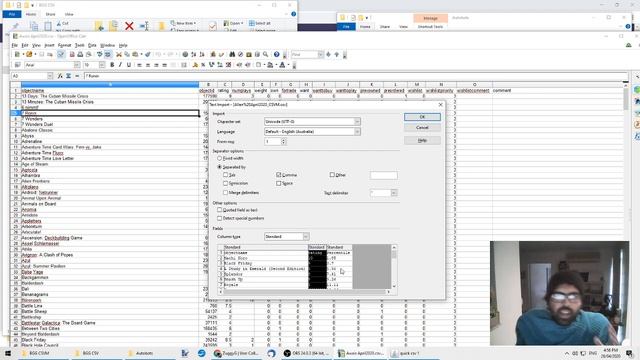Click the Rename icon in BGG CSV Explorer
Image resolution: width=640 pixels, height=360 pixels.
click(x=144, y=26)
